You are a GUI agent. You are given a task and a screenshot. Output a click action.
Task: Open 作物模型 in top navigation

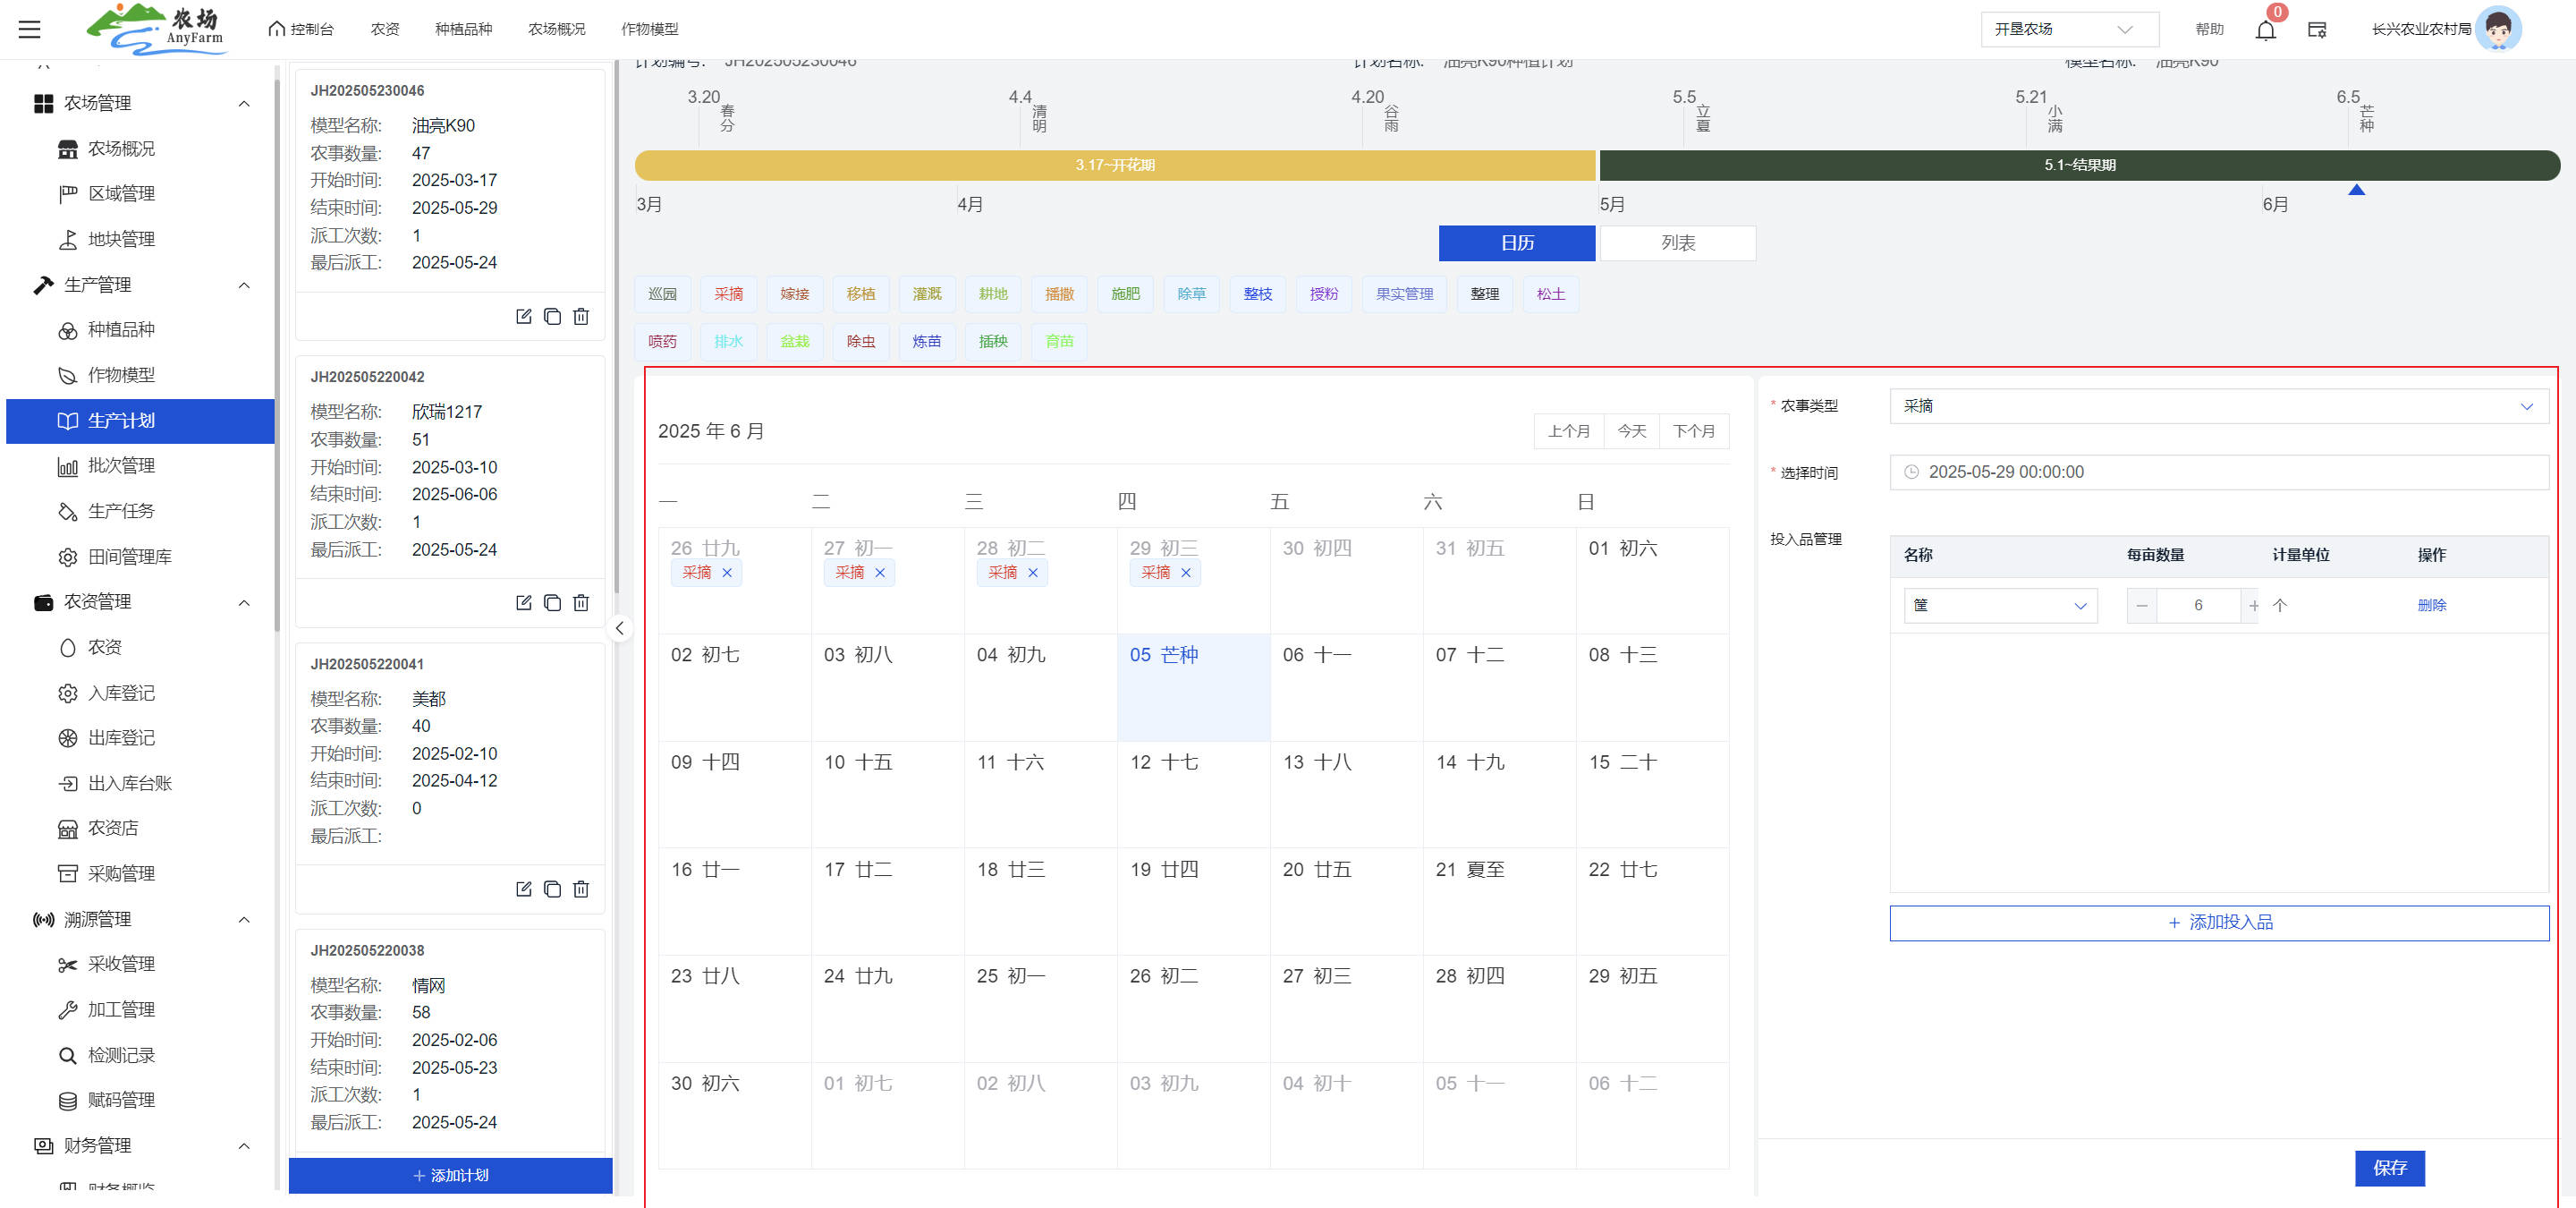pyautogui.click(x=649, y=29)
